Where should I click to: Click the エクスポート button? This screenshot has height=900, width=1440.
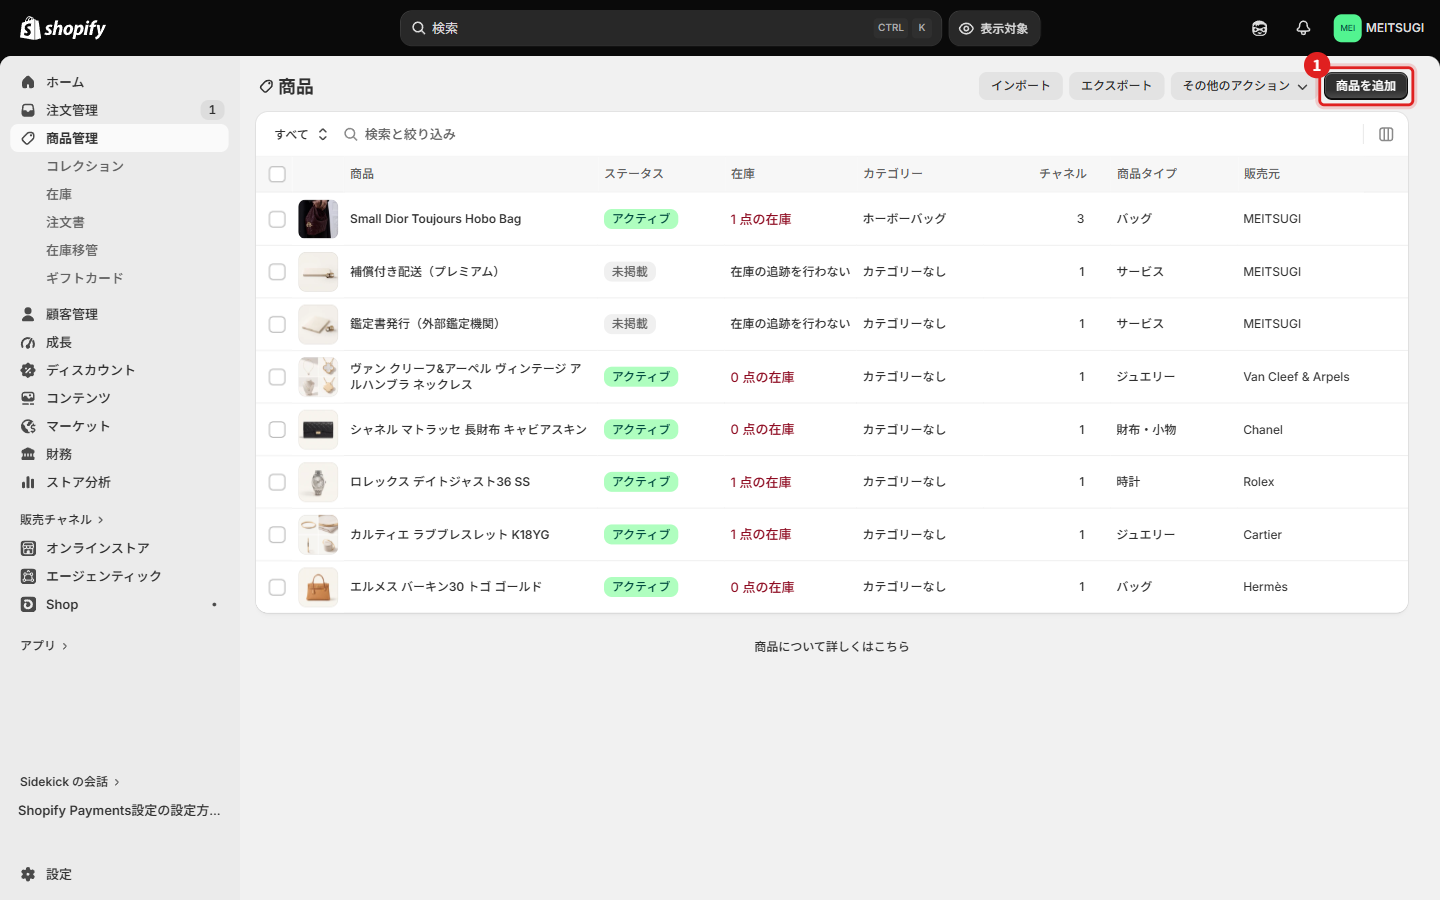coord(1116,86)
